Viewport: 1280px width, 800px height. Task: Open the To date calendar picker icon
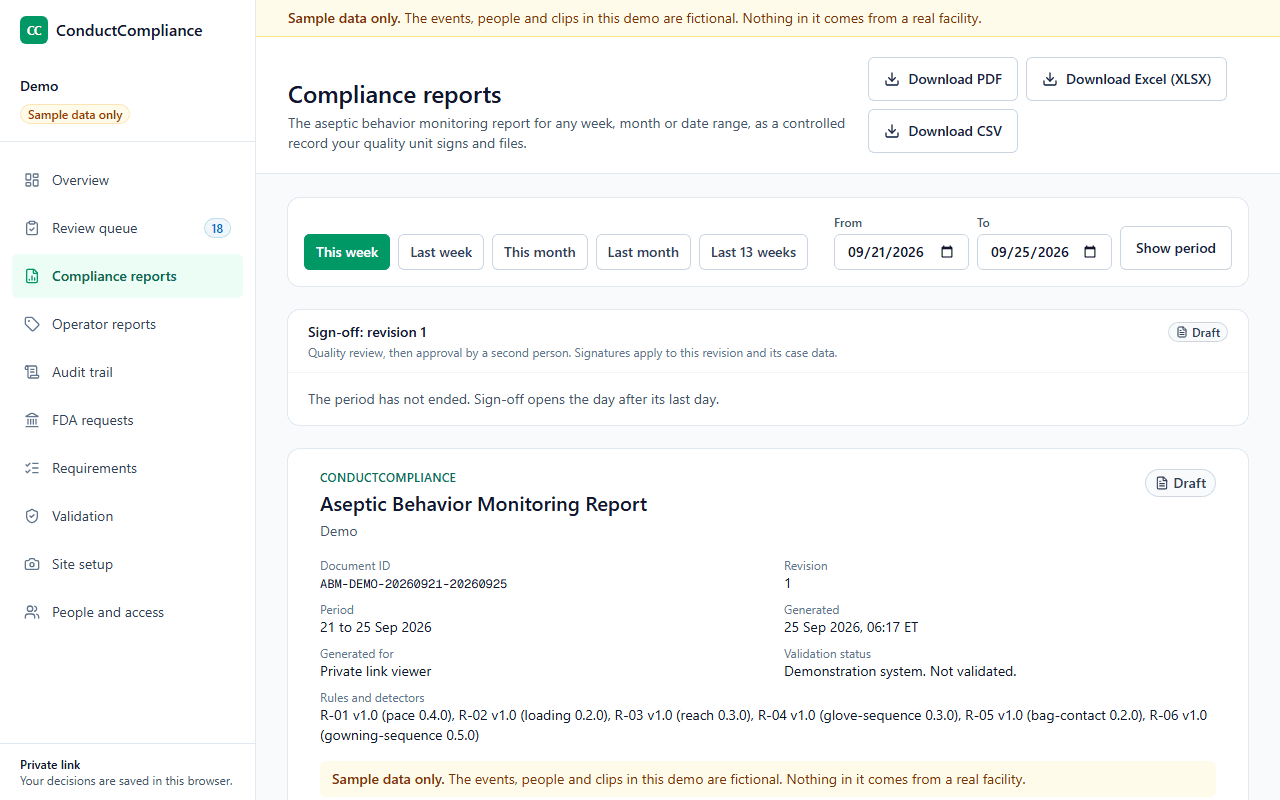[x=1090, y=252]
